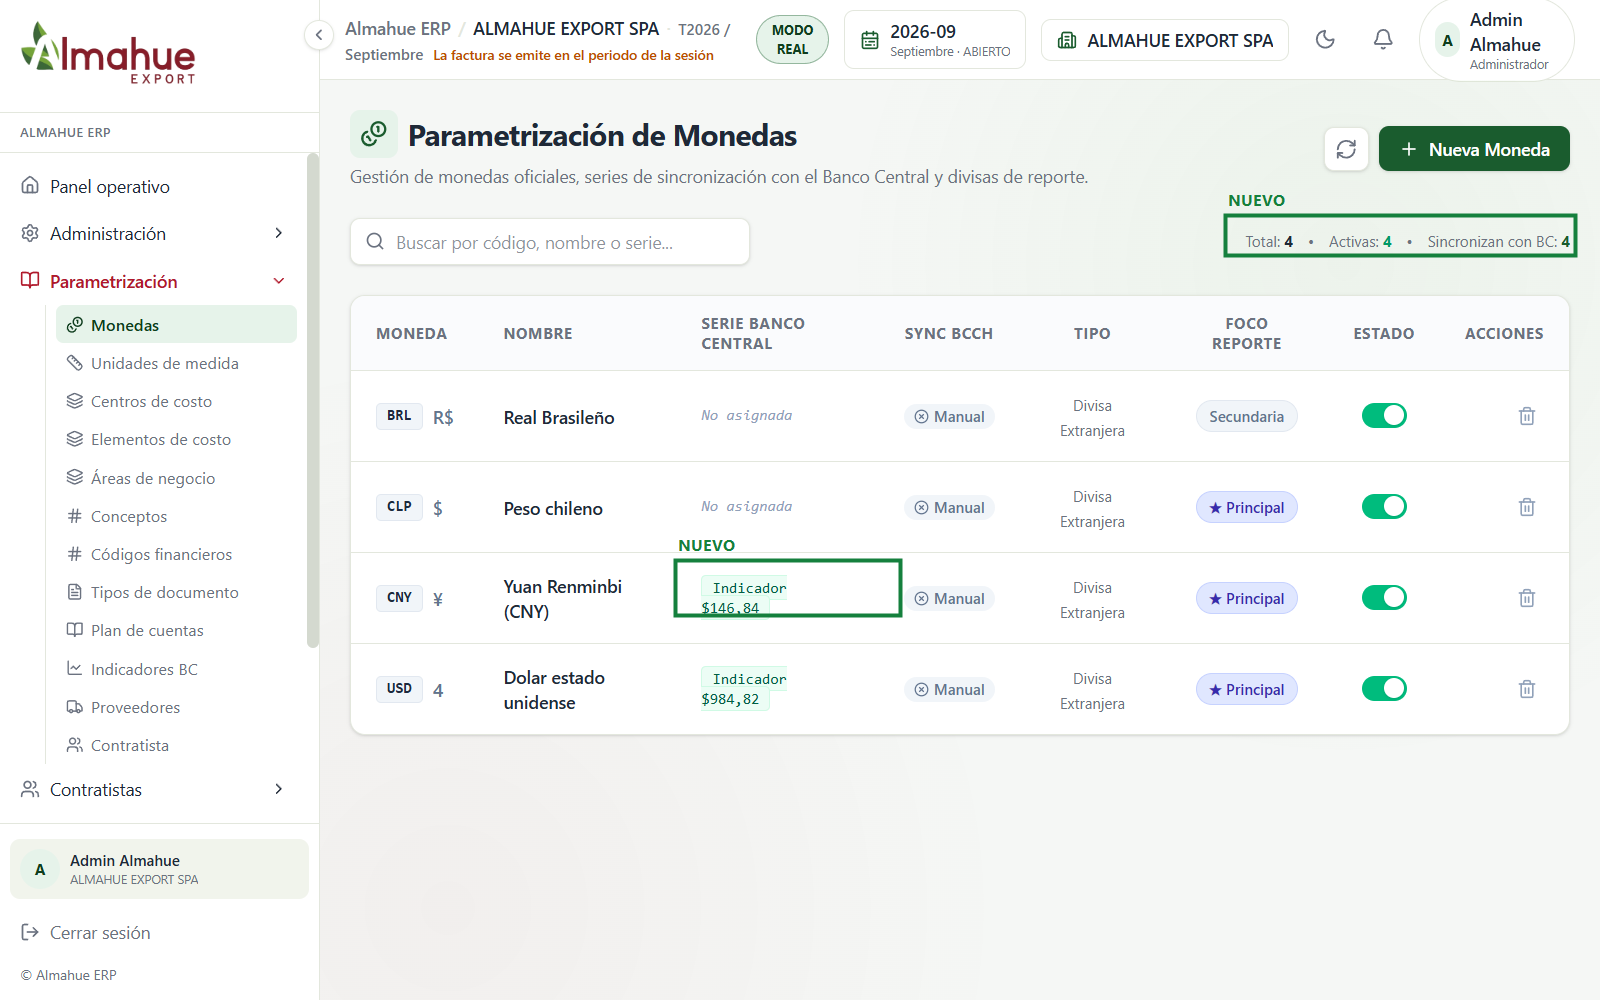Collapse the Parametrización section chevron

[279, 281]
